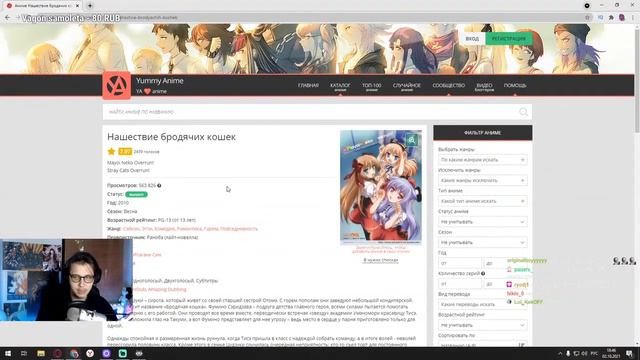Click the taskbar clock and date
Screen dimensions: 640x360
611,353
